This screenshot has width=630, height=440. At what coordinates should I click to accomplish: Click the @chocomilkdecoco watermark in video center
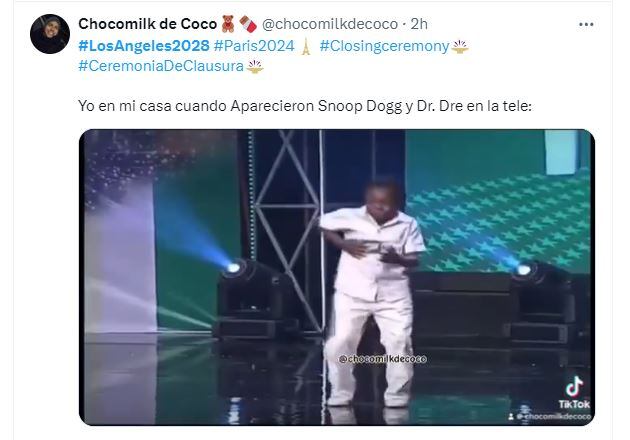(x=382, y=359)
